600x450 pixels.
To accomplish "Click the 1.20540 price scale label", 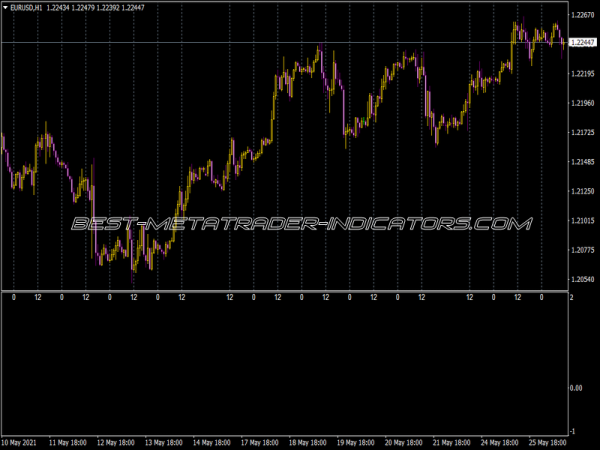I will (x=583, y=279).
